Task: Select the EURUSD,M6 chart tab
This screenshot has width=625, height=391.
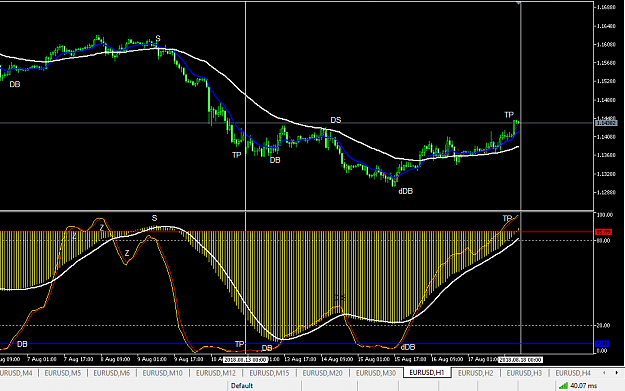Action: click(x=112, y=373)
